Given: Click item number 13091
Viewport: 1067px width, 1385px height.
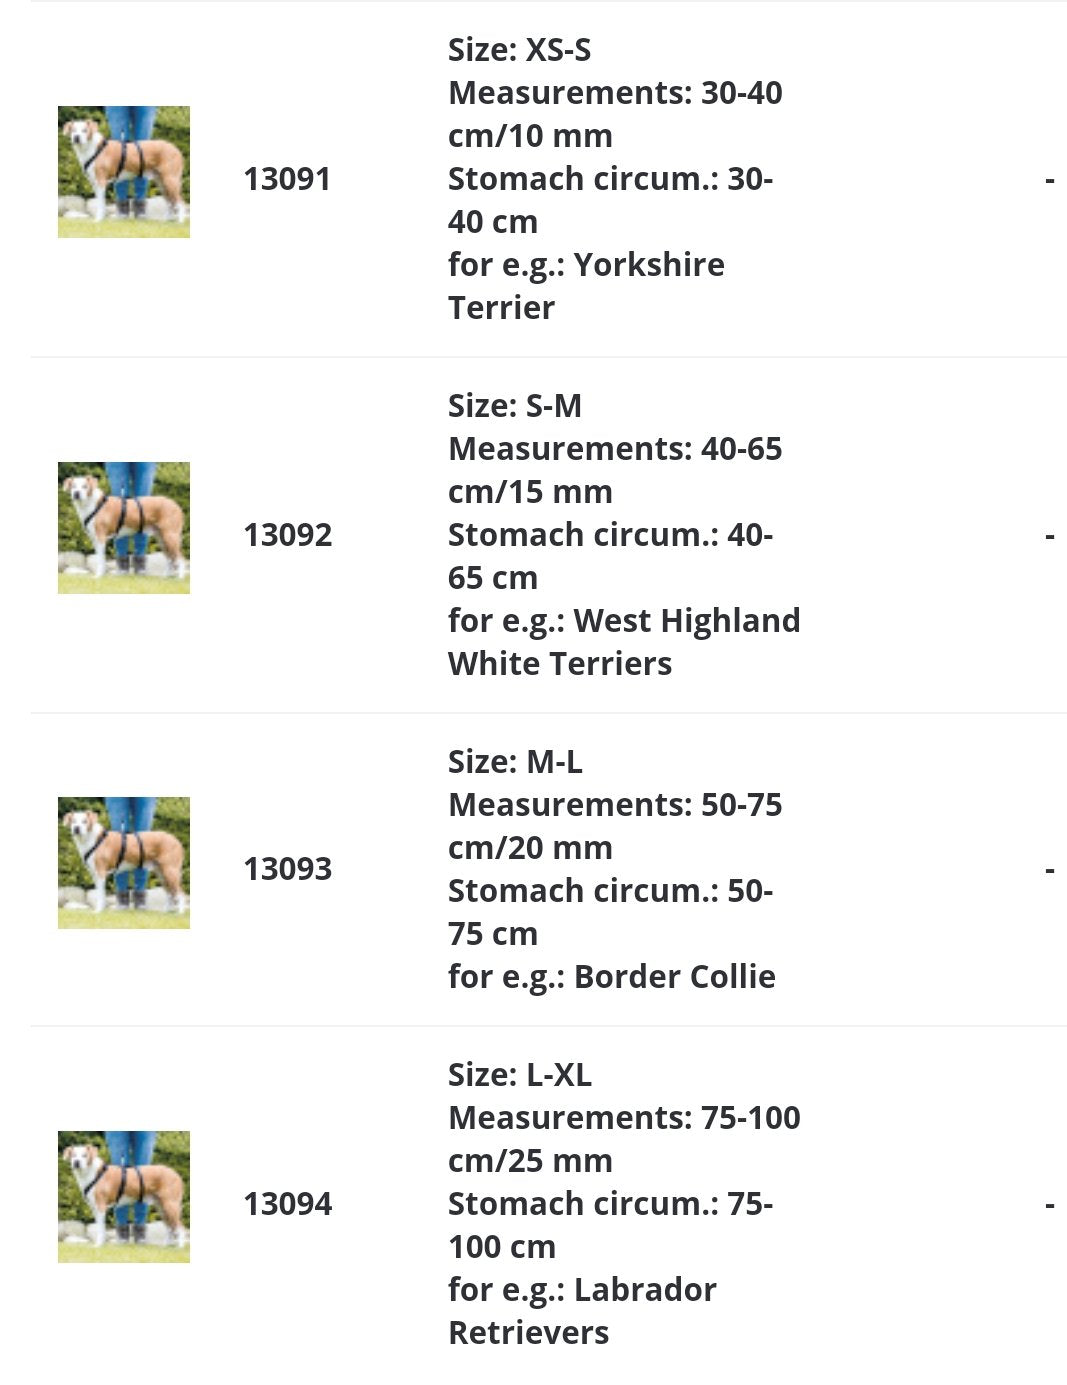Looking at the screenshot, I should (x=287, y=179).
